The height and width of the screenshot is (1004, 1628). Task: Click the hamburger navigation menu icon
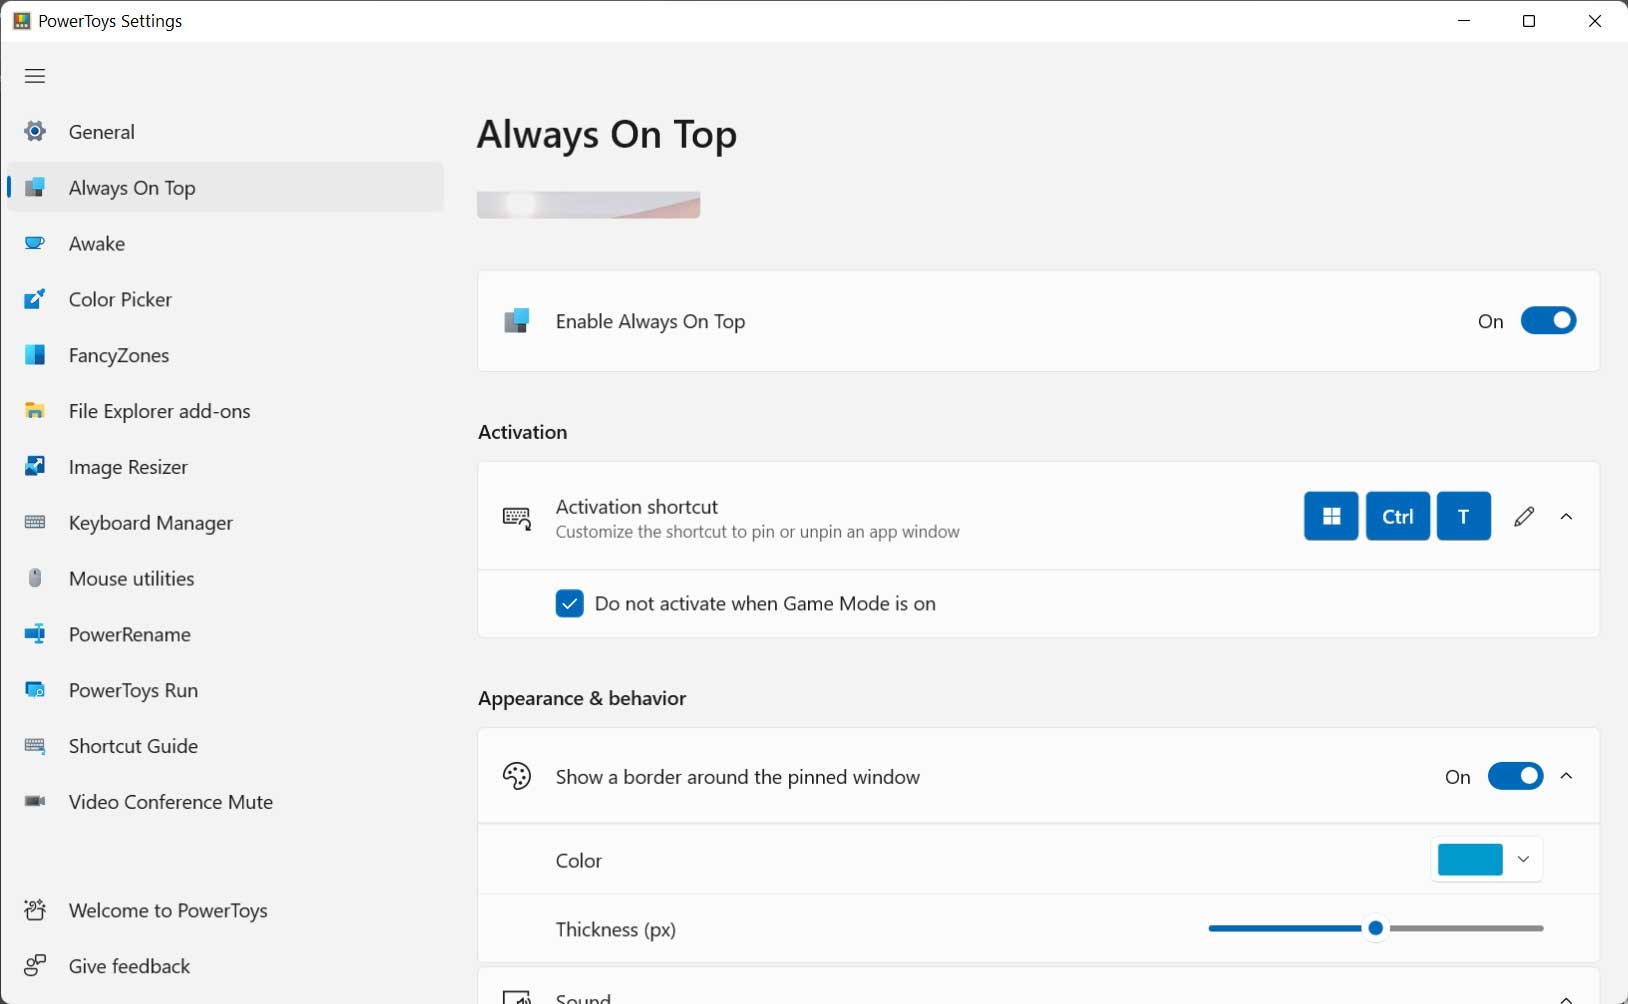tap(35, 76)
